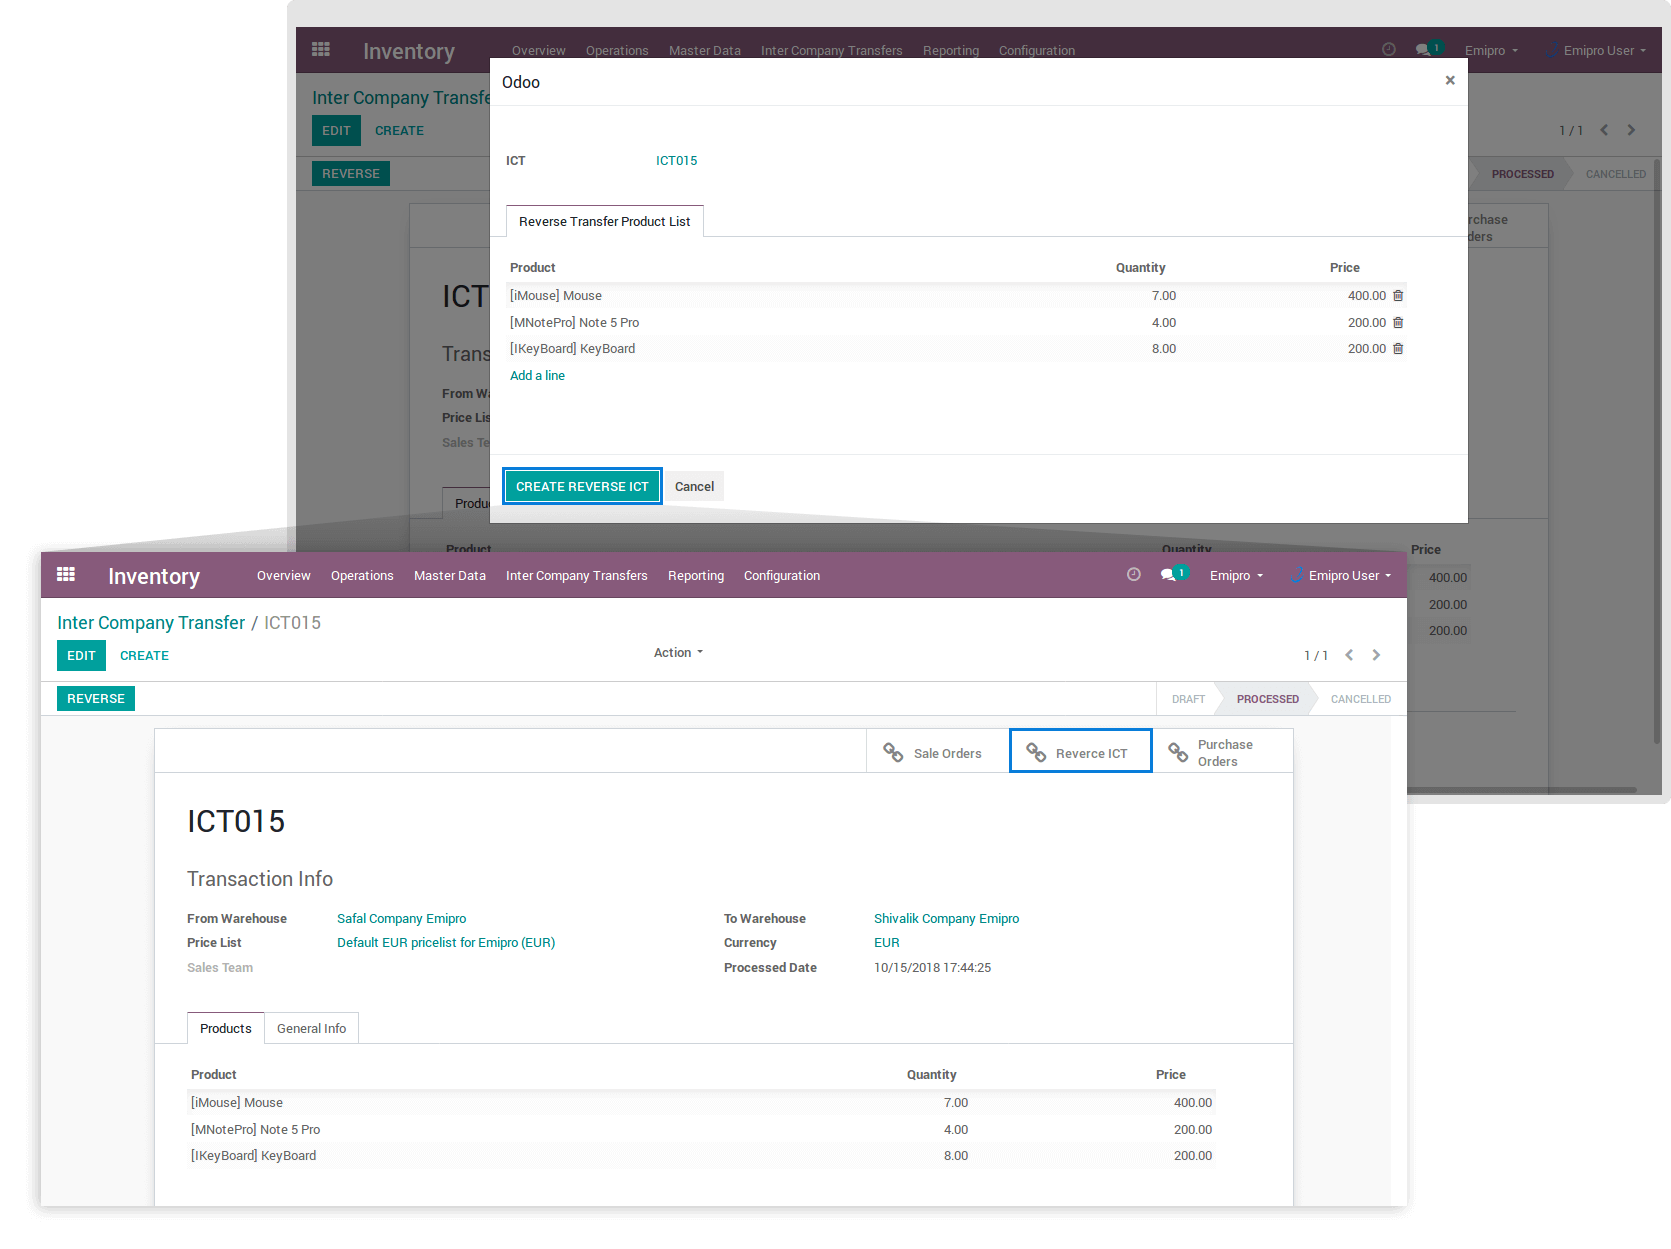Select the CANCELLED status stage

[x=1360, y=699]
